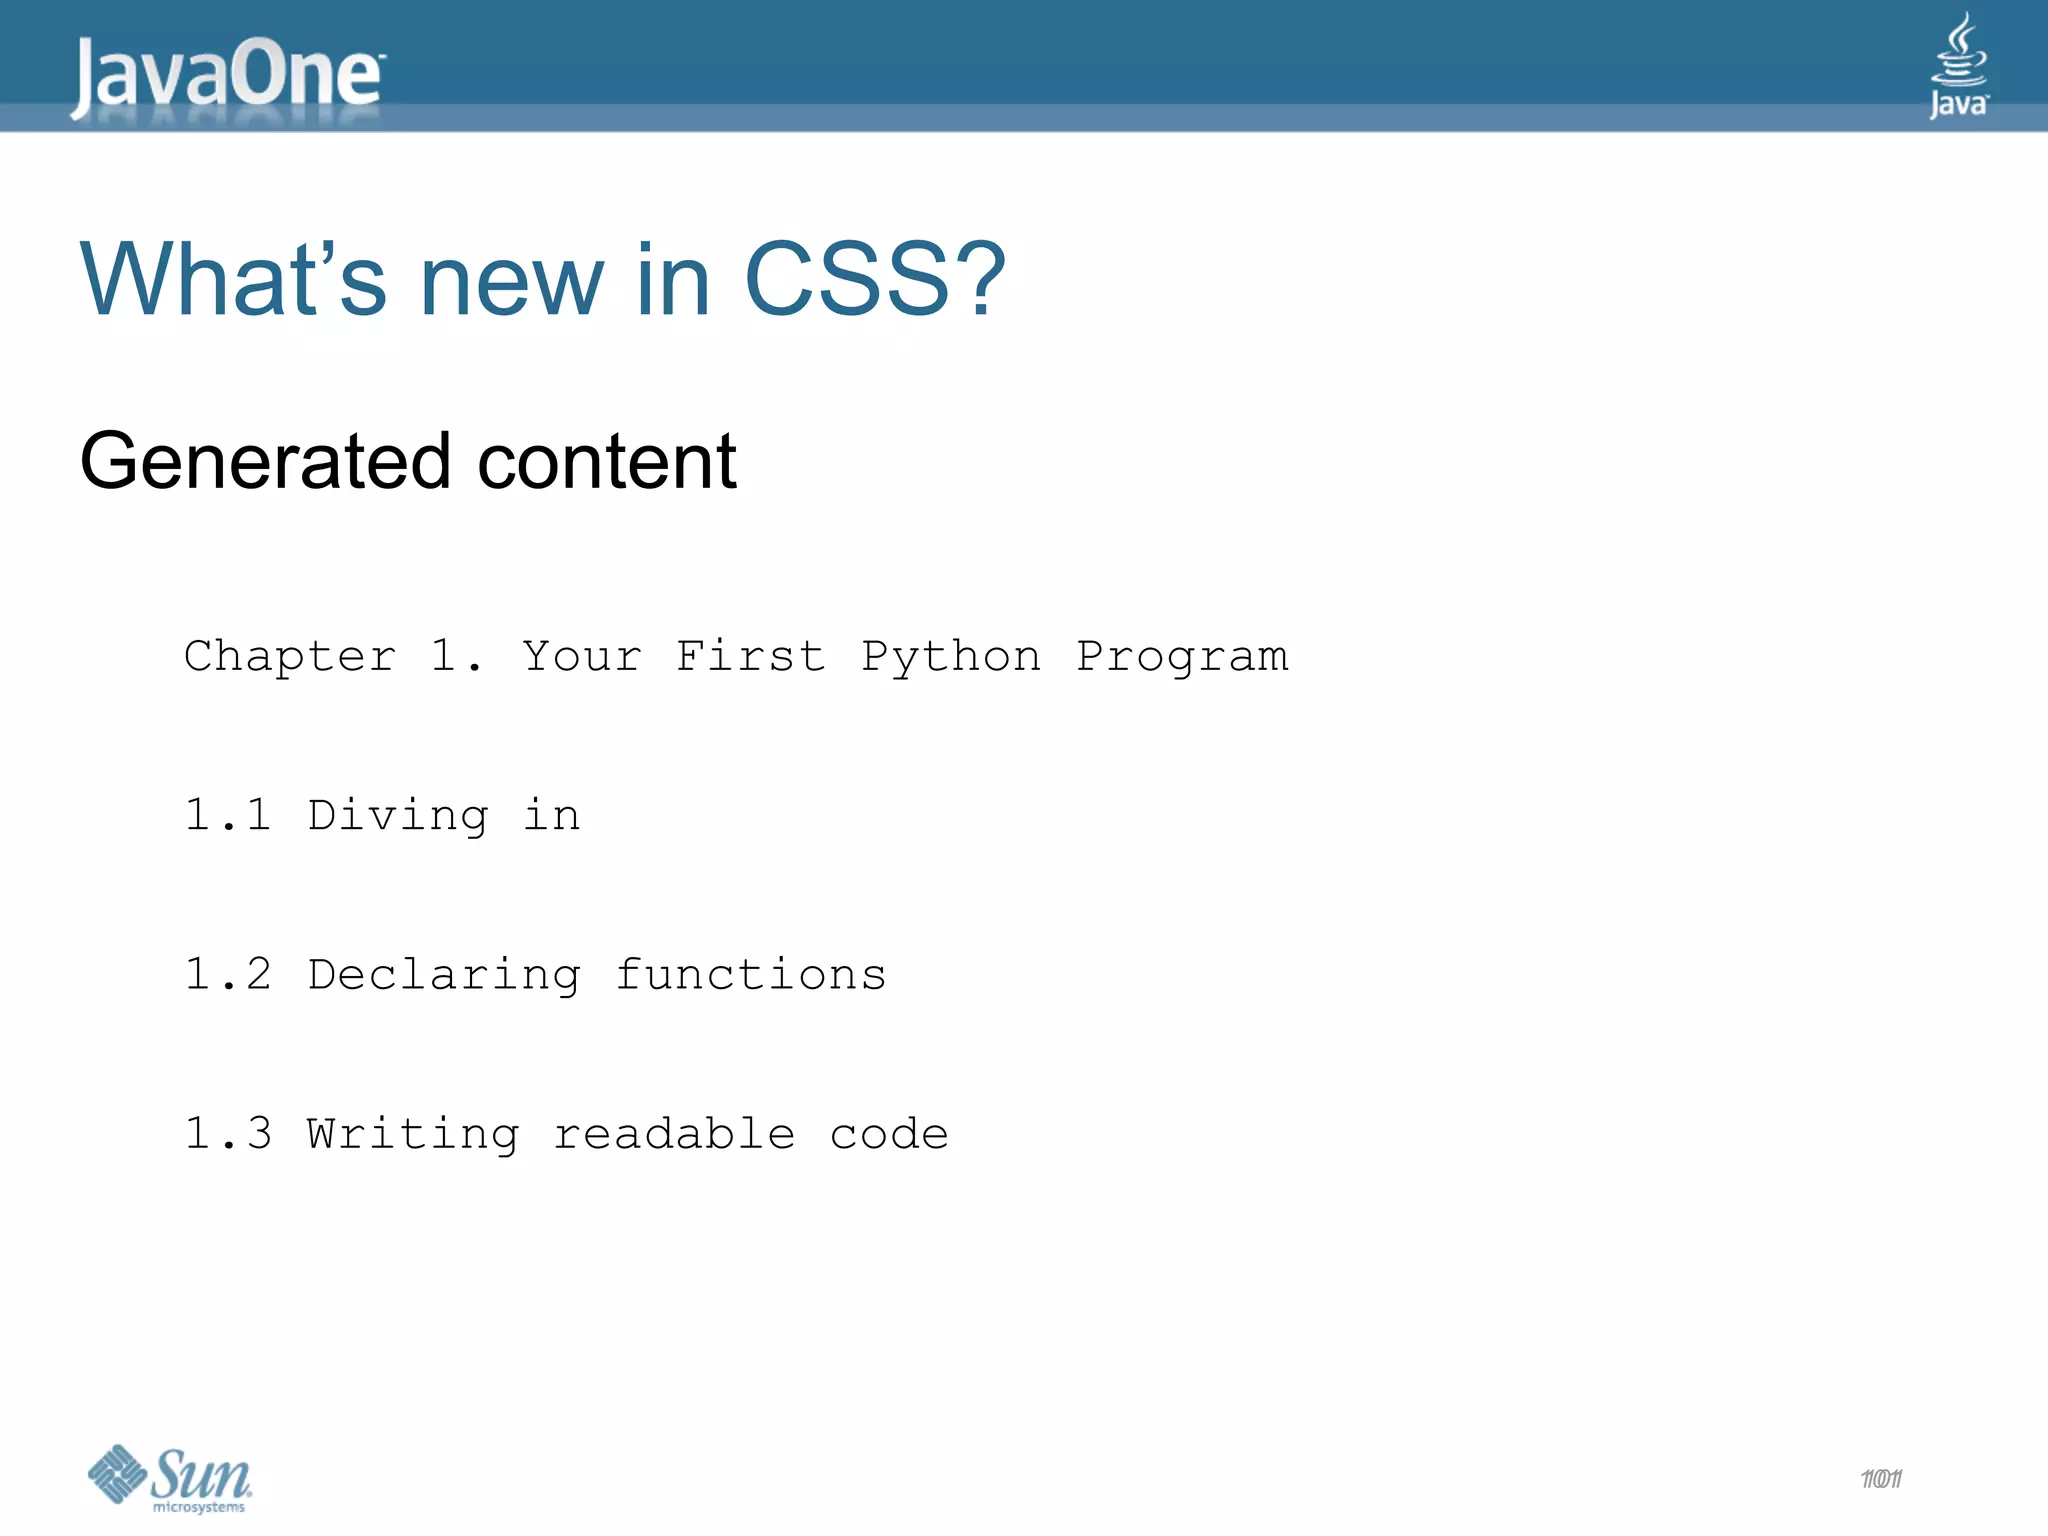Click the Sun diamond emblem icon
Screen dimensions: 2048x1536
pyautogui.click(x=117, y=1473)
